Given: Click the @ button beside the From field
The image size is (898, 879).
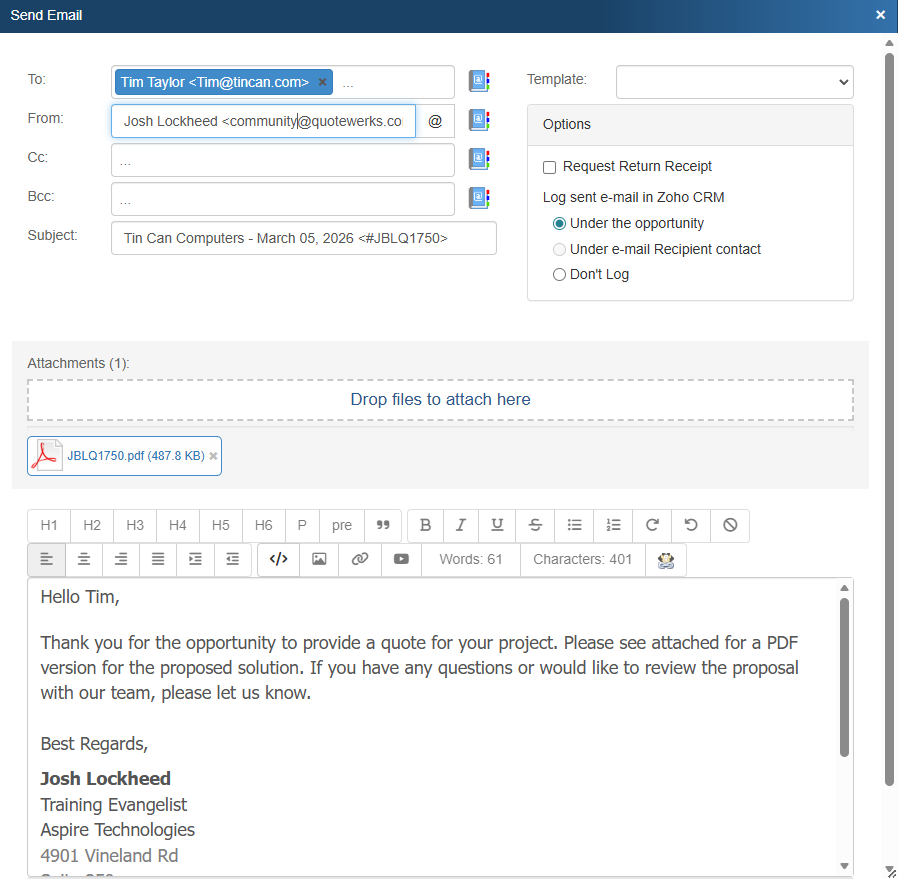Looking at the screenshot, I should (x=435, y=121).
